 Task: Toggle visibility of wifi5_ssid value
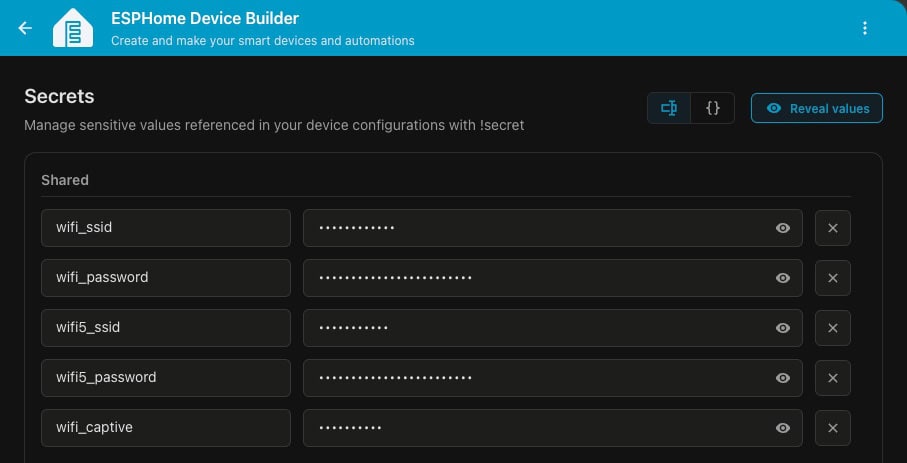click(x=783, y=328)
